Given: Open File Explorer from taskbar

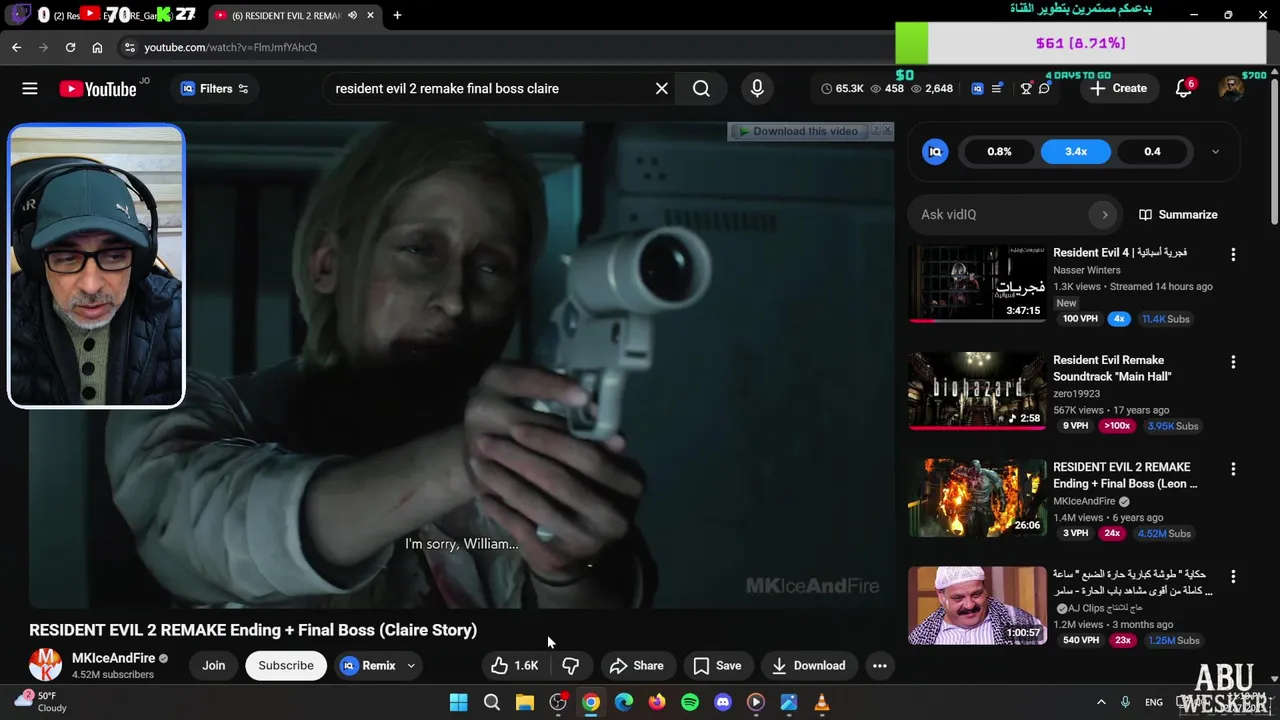Looking at the screenshot, I should tap(524, 702).
